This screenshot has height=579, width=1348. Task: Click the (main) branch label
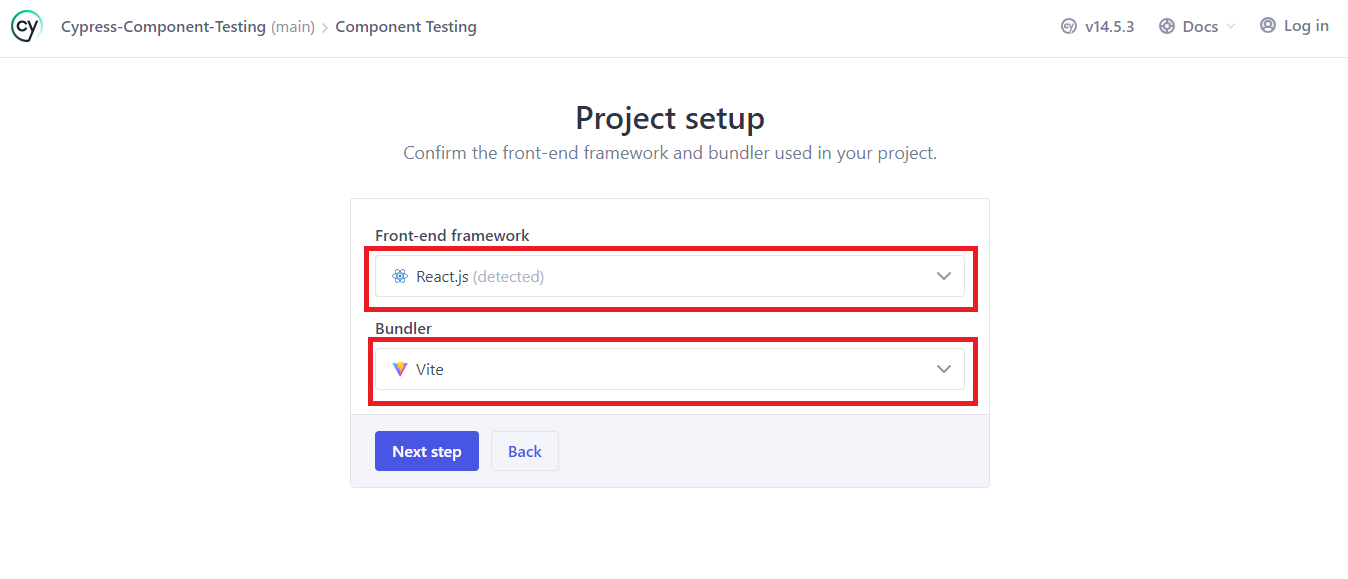(292, 27)
